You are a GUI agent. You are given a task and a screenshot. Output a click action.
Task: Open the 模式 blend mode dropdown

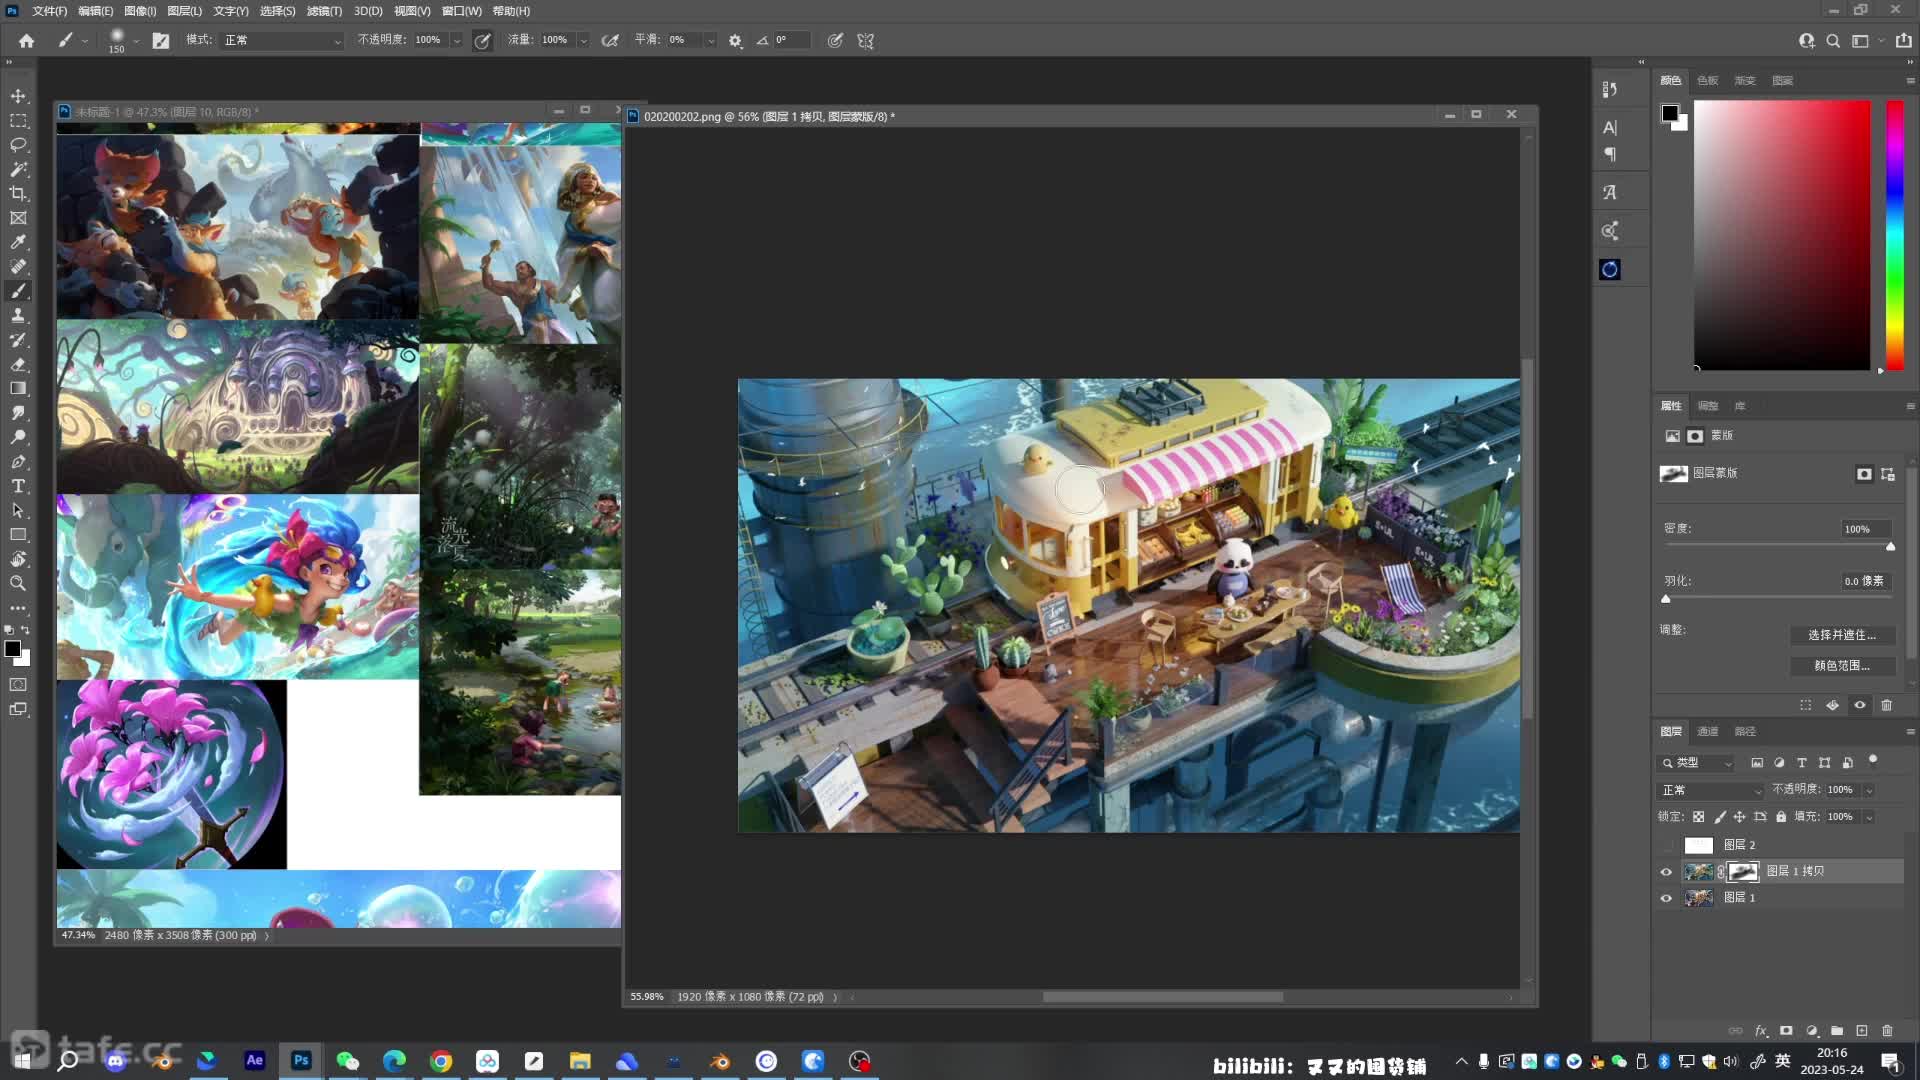click(x=283, y=40)
